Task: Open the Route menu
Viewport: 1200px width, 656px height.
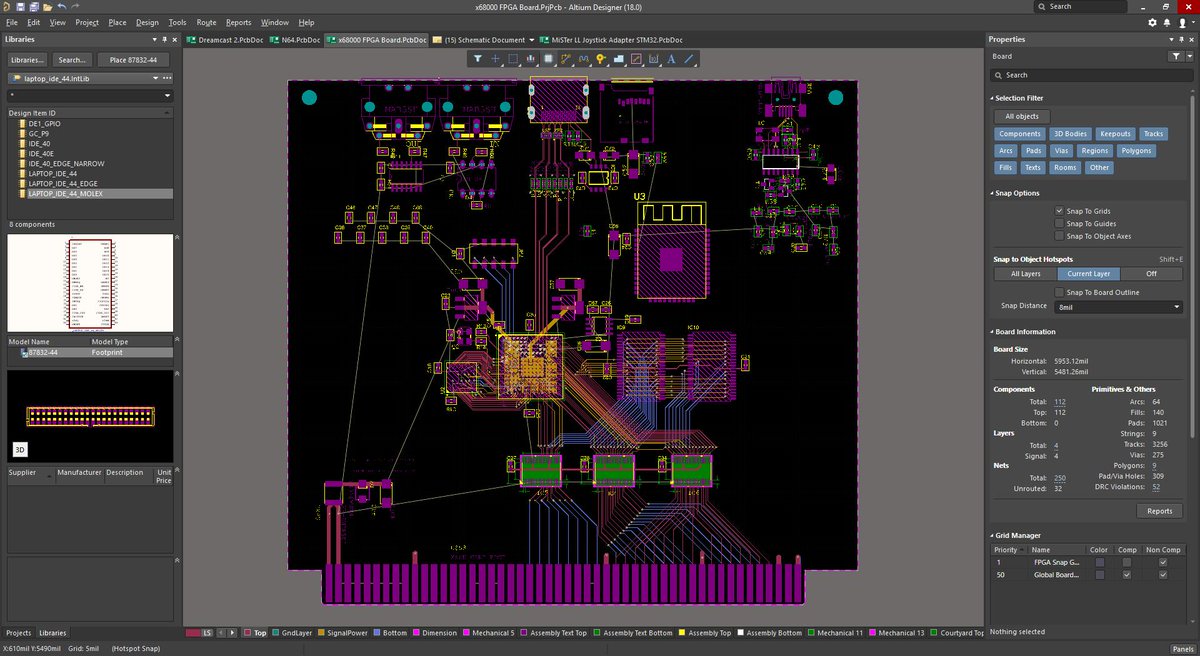Action: pyautogui.click(x=206, y=22)
